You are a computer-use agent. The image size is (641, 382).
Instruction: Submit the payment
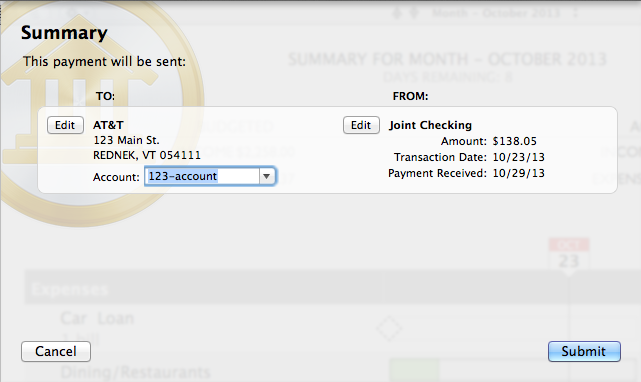pyautogui.click(x=584, y=351)
